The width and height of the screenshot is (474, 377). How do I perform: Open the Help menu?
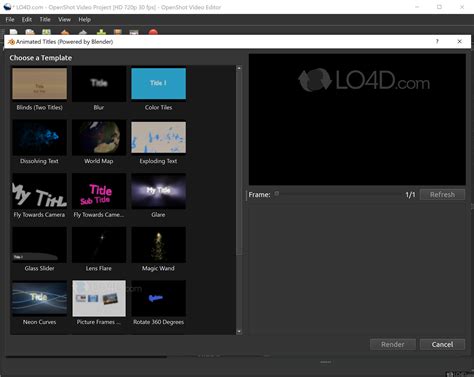point(84,20)
